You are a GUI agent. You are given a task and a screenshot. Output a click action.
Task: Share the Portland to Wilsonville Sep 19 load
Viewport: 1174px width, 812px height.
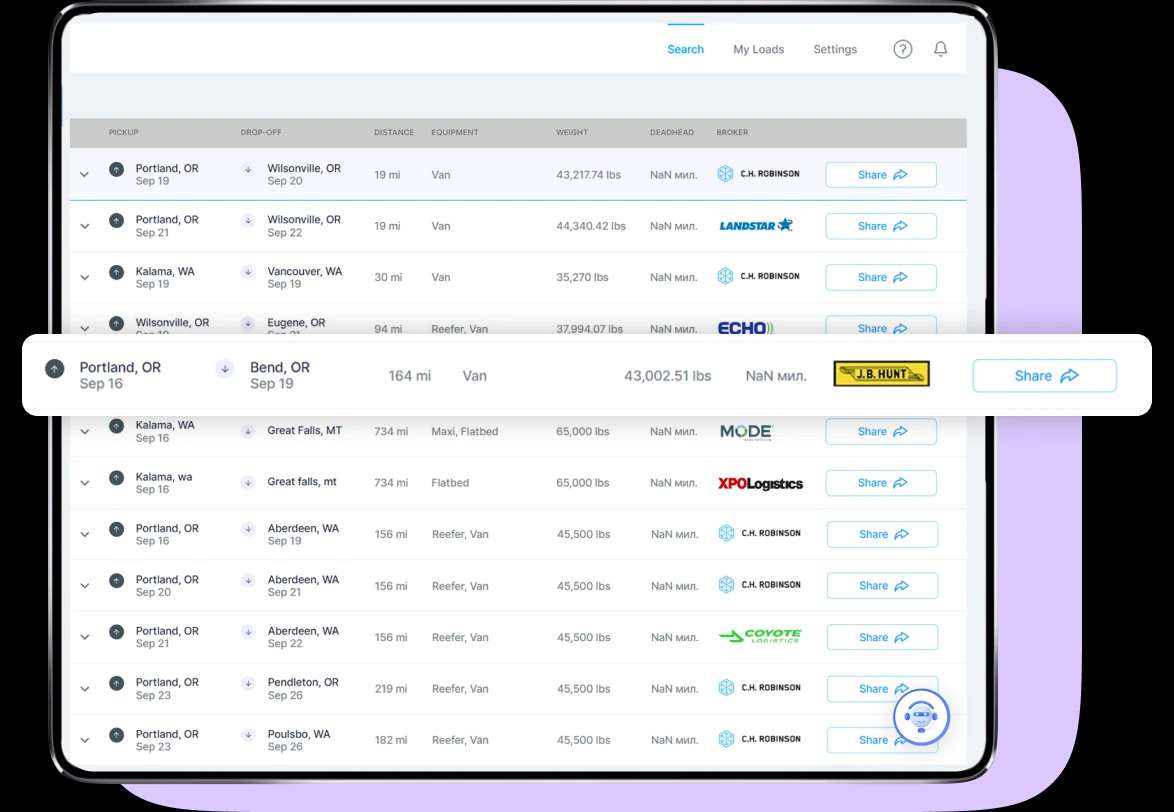coord(881,174)
